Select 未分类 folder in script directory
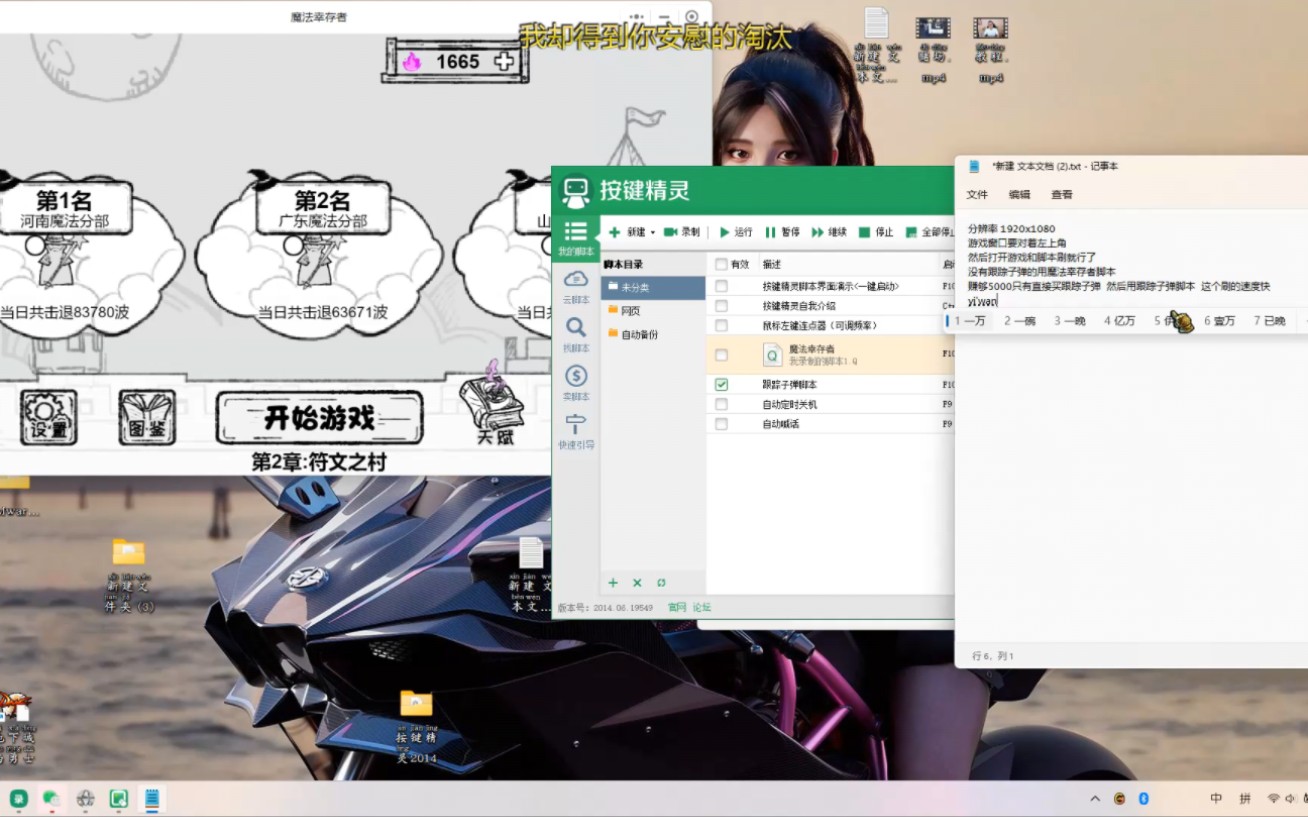 click(653, 287)
